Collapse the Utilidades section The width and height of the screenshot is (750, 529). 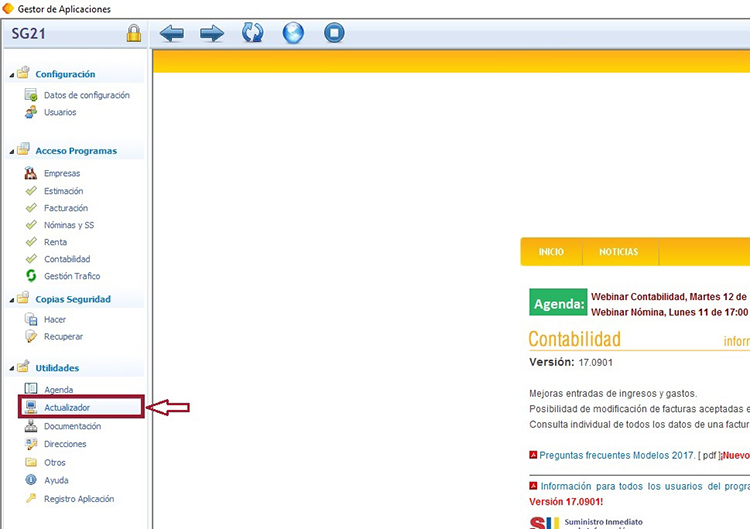click(12, 368)
